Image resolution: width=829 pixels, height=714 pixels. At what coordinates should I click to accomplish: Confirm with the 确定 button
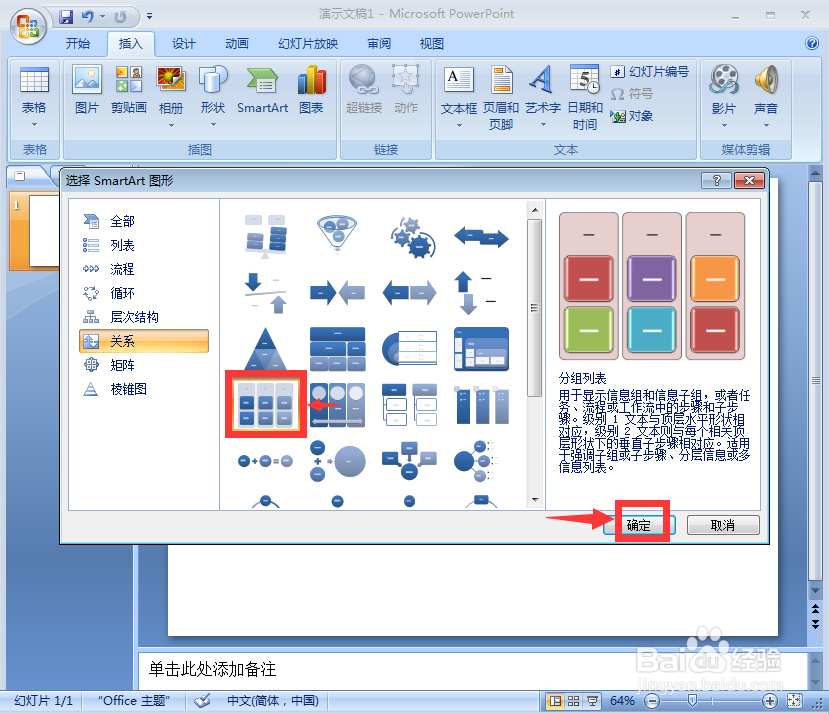(639, 525)
